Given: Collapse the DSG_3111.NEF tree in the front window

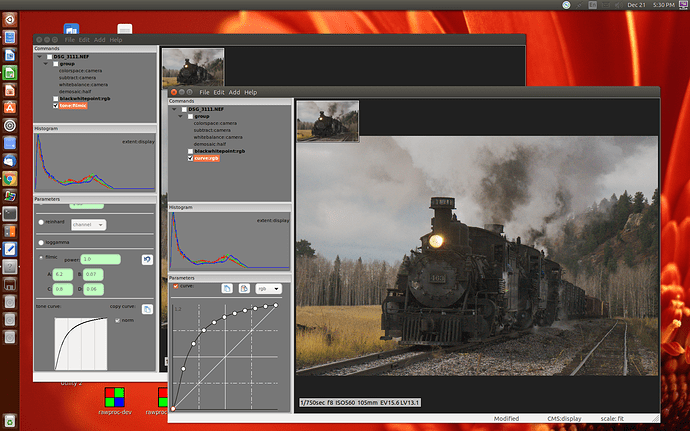Looking at the screenshot, I should [x=174, y=109].
